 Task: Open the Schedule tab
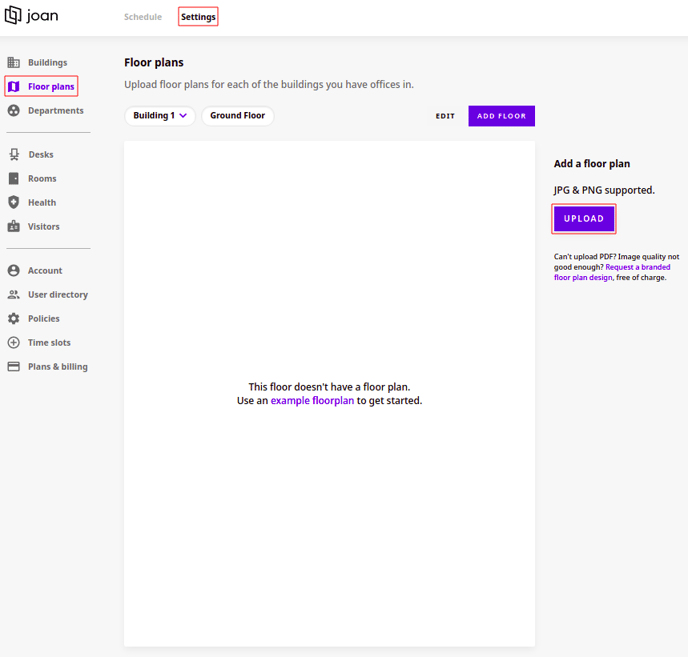[x=143, y=17]
